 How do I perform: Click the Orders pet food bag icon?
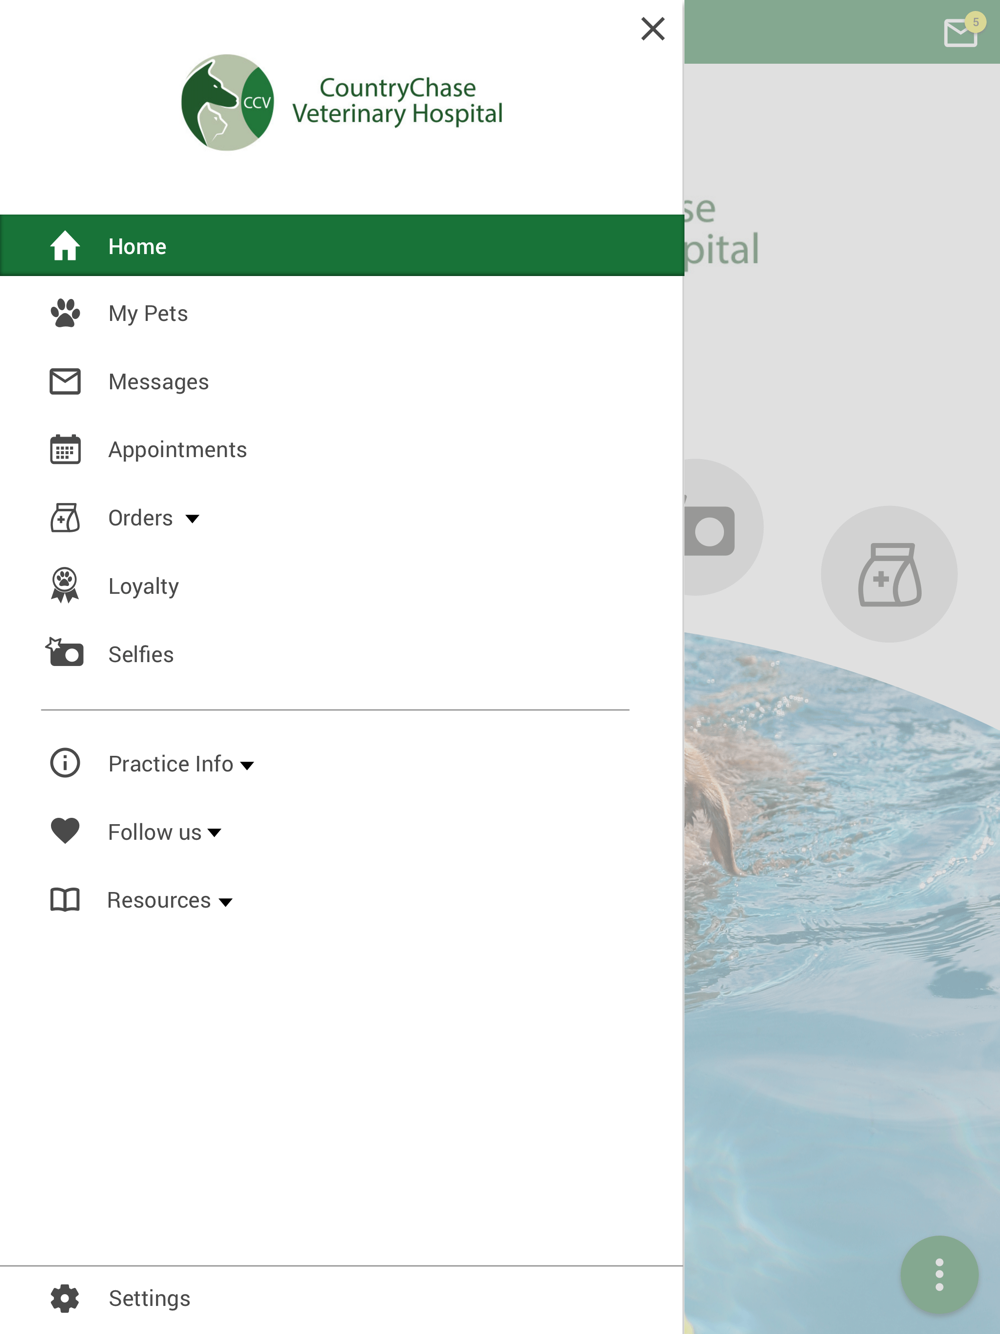[x=65, y=518]
